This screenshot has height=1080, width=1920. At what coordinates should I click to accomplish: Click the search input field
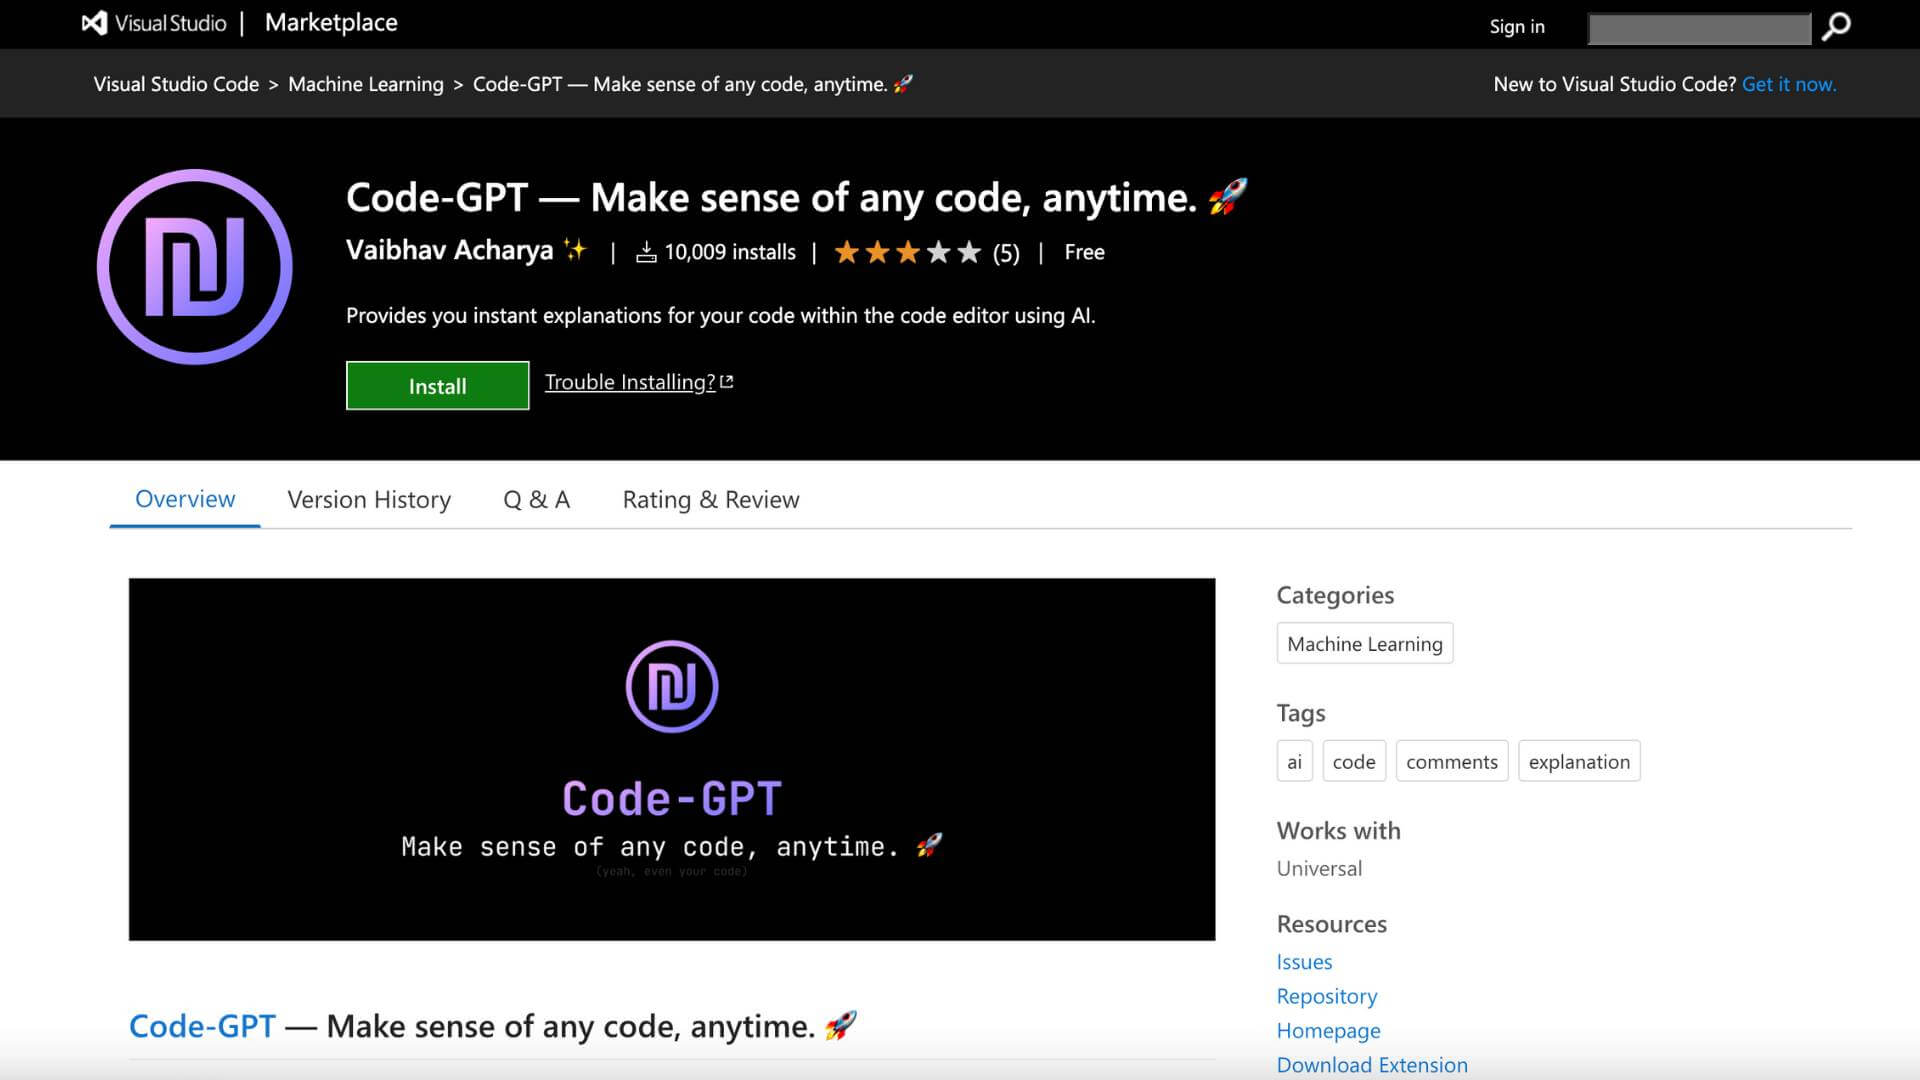click(1700, 28)
